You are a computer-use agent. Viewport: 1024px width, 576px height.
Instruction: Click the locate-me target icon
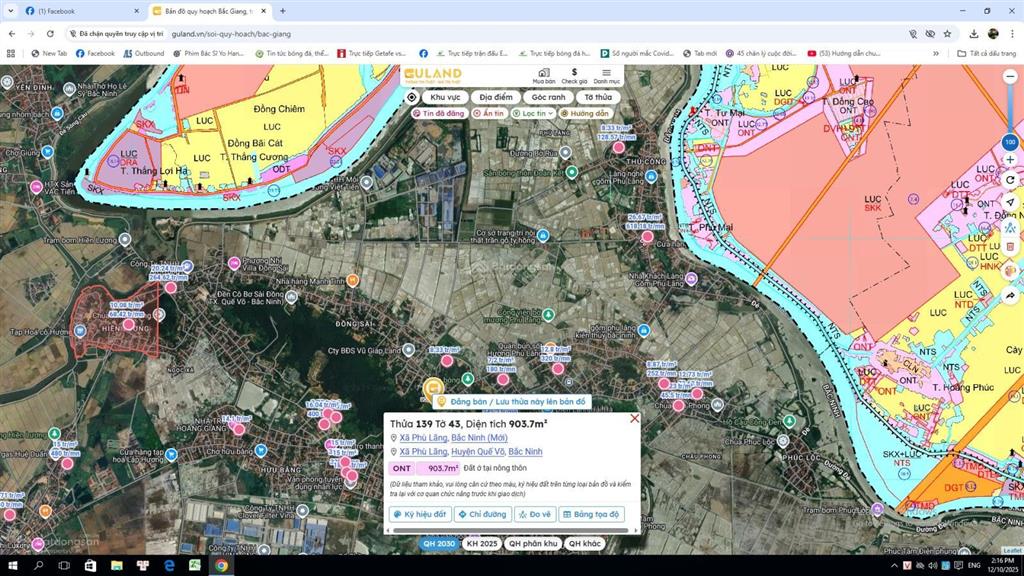click(412, 97)
